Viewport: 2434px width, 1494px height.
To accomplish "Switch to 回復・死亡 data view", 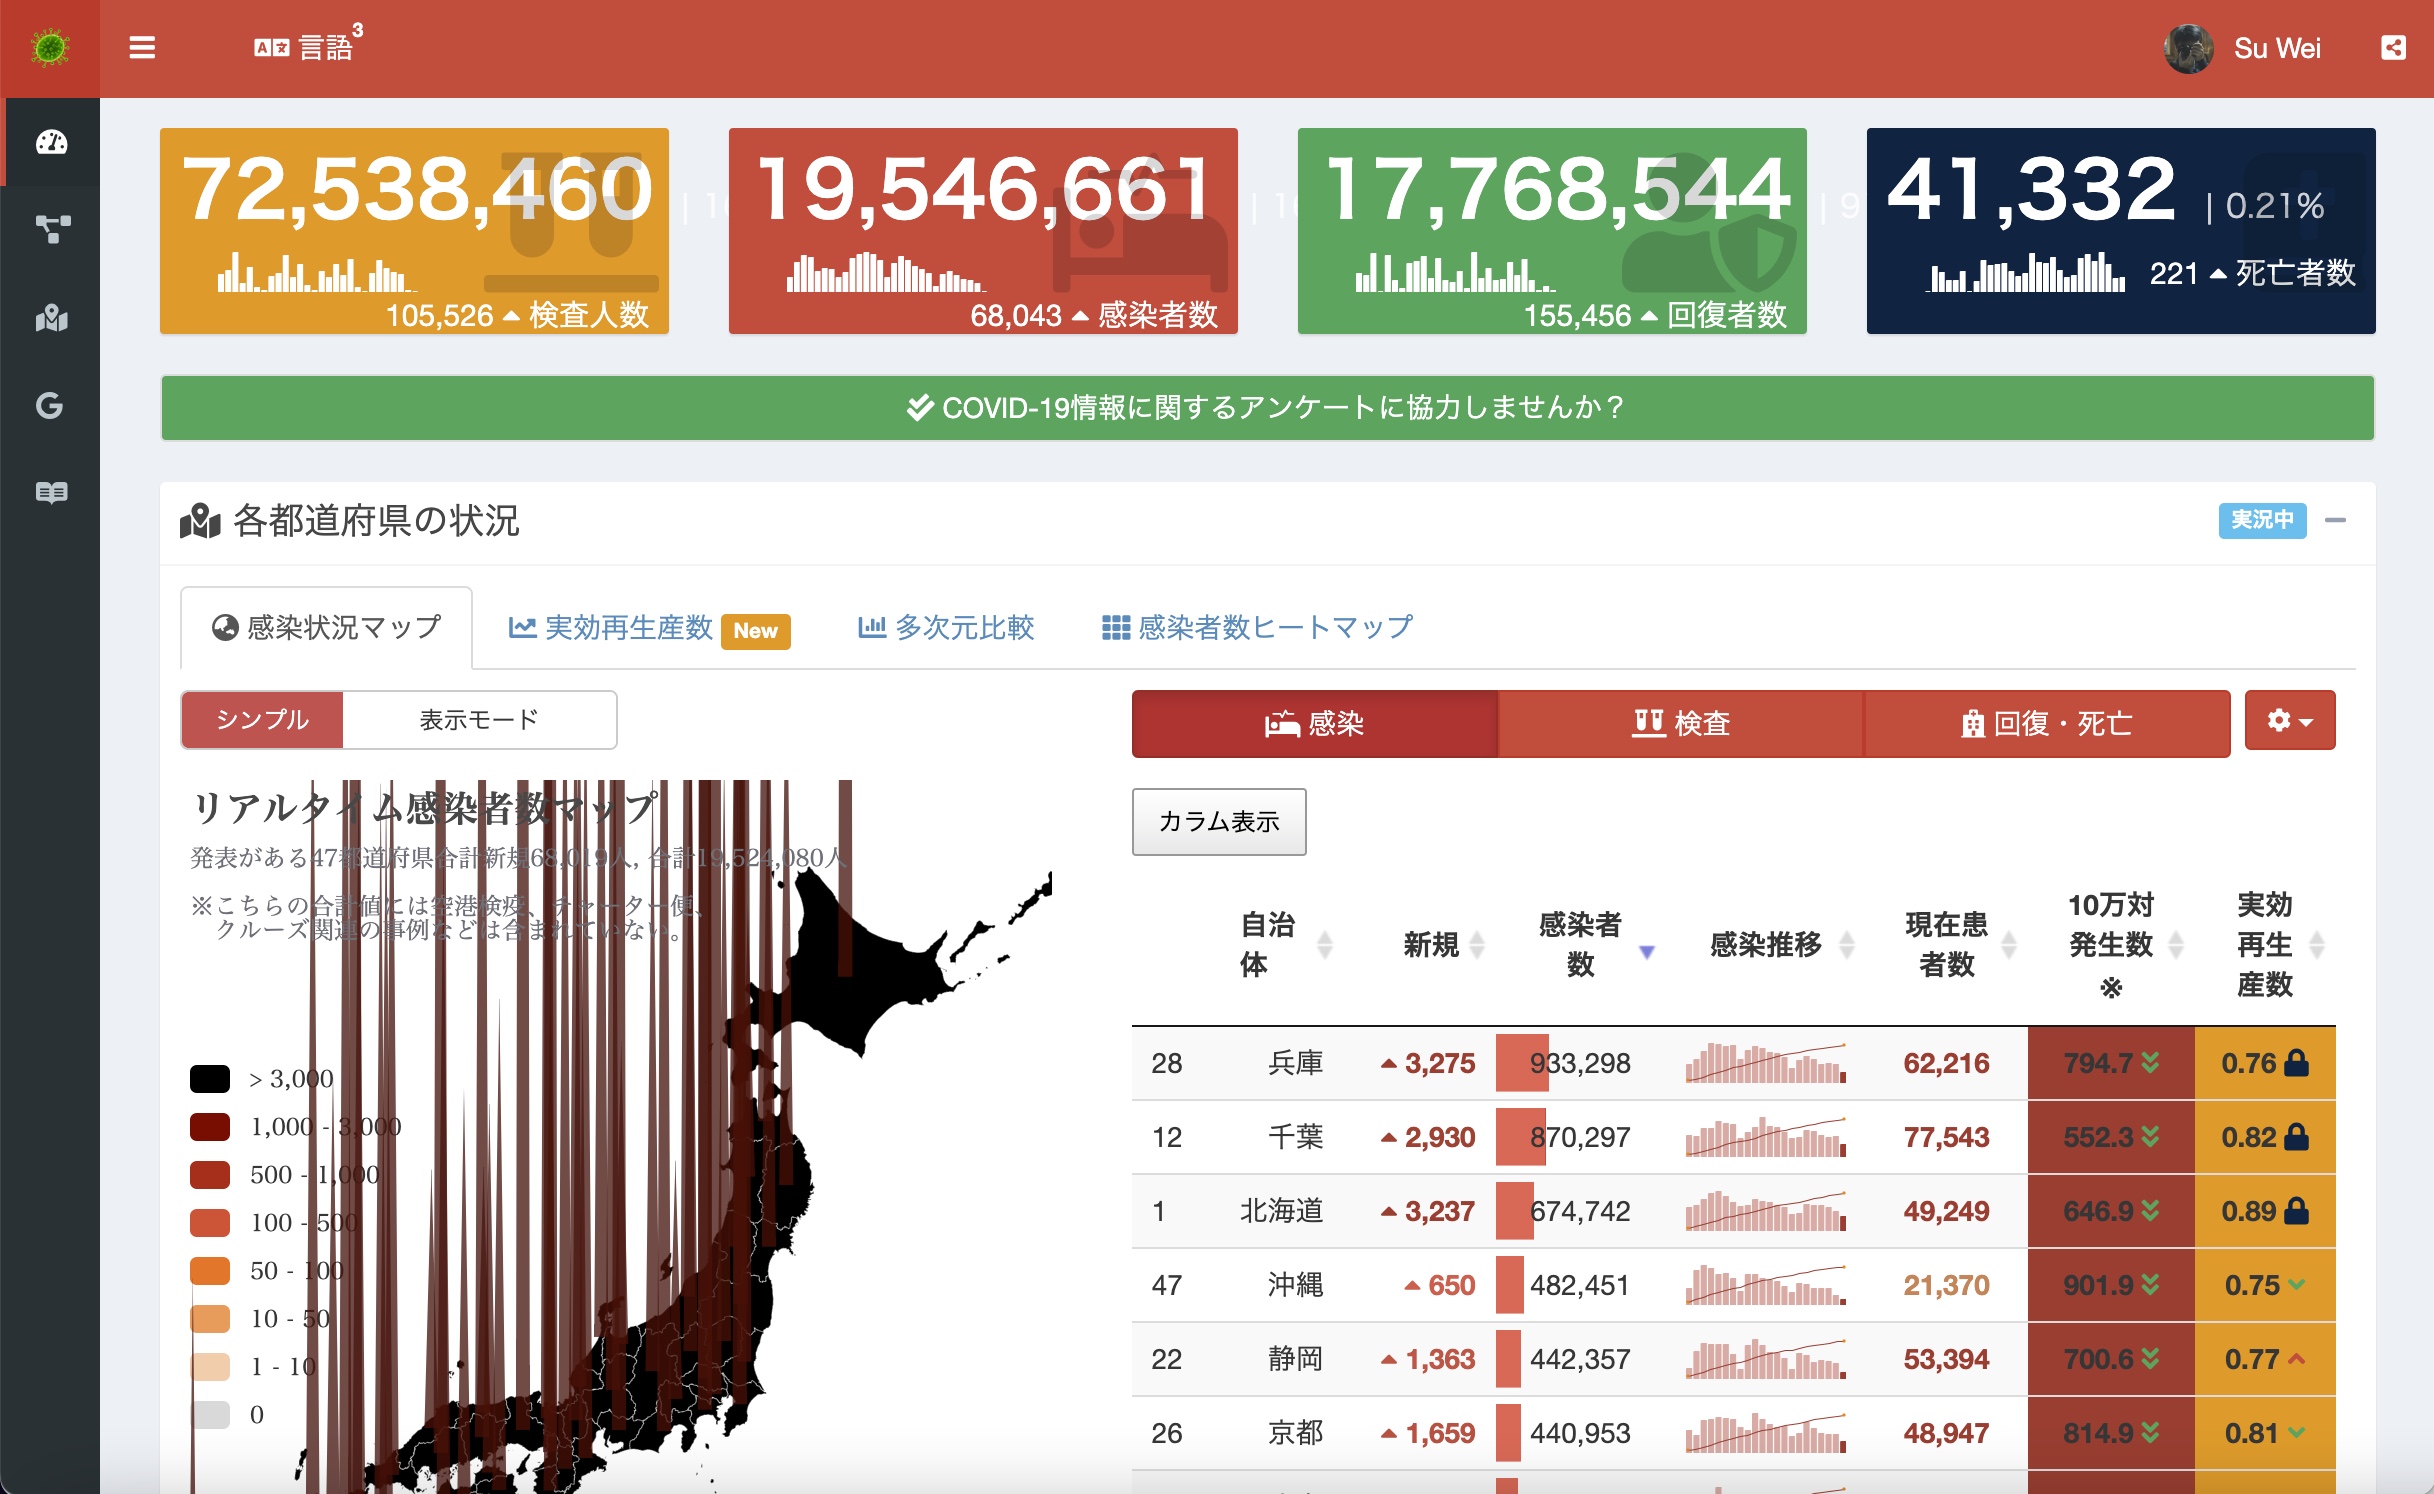I will 2046,723.
